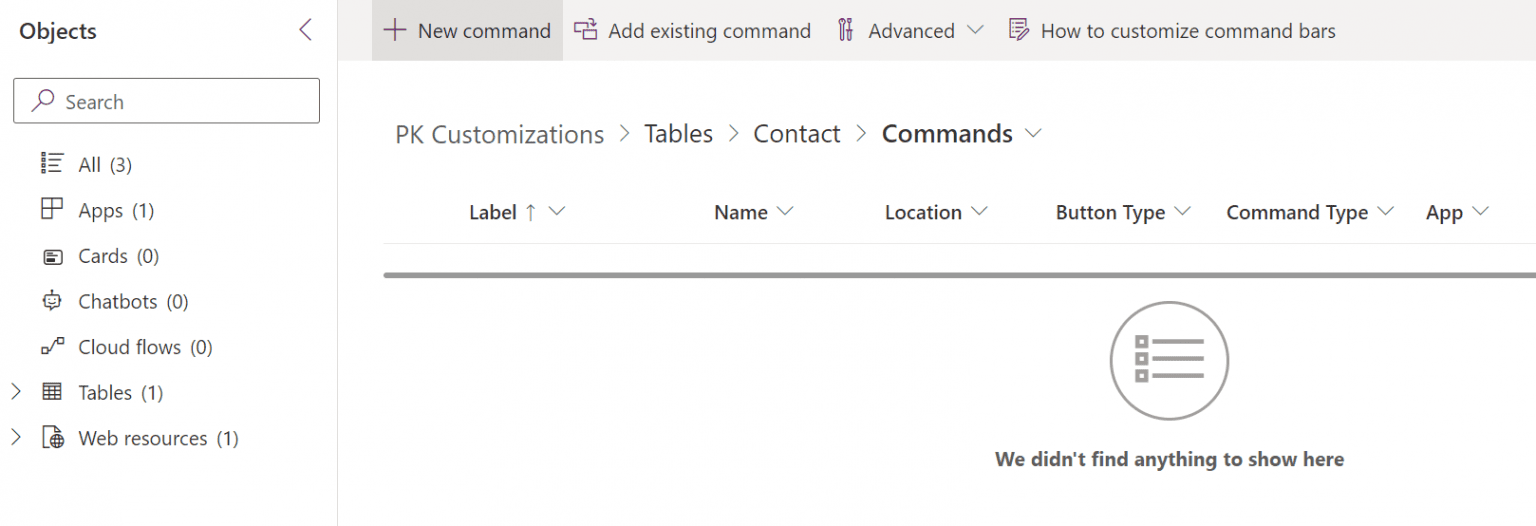
Task: Expand the Web resources tree node
Action: pyautogui.click(x=16, y=438)
